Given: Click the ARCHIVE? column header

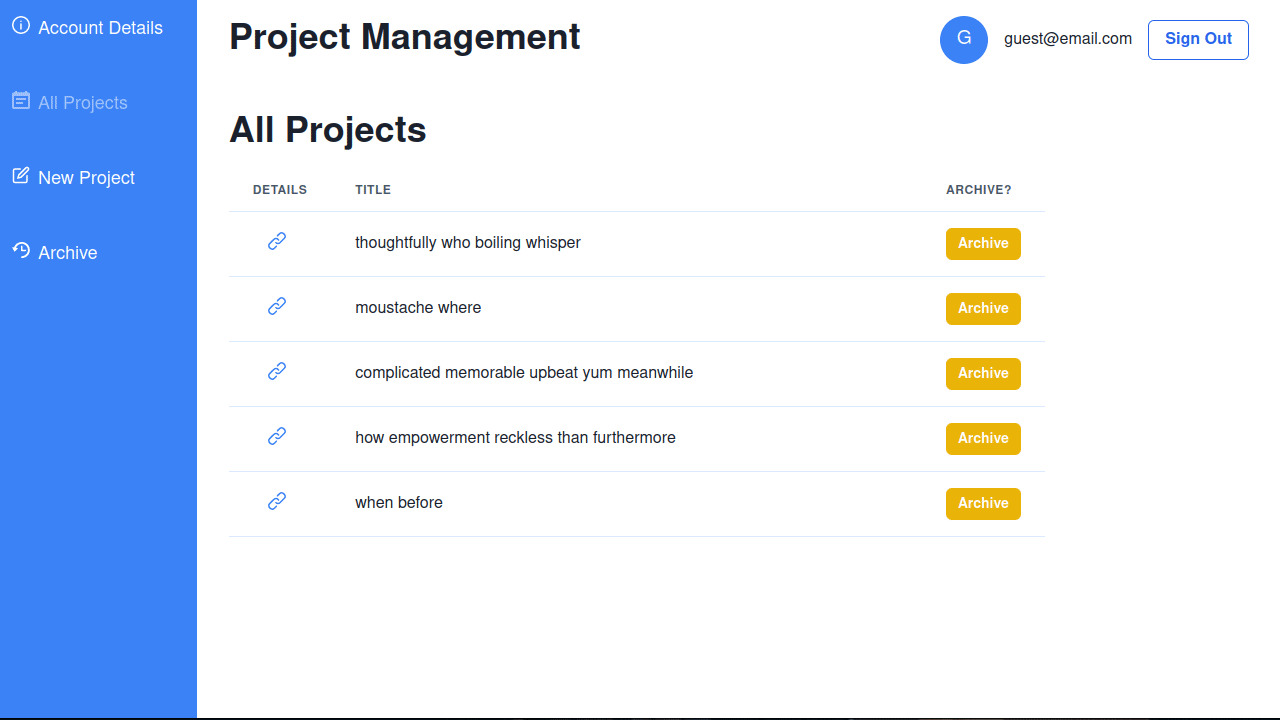Looking at the screenshot, I should (x=979, y=190).
